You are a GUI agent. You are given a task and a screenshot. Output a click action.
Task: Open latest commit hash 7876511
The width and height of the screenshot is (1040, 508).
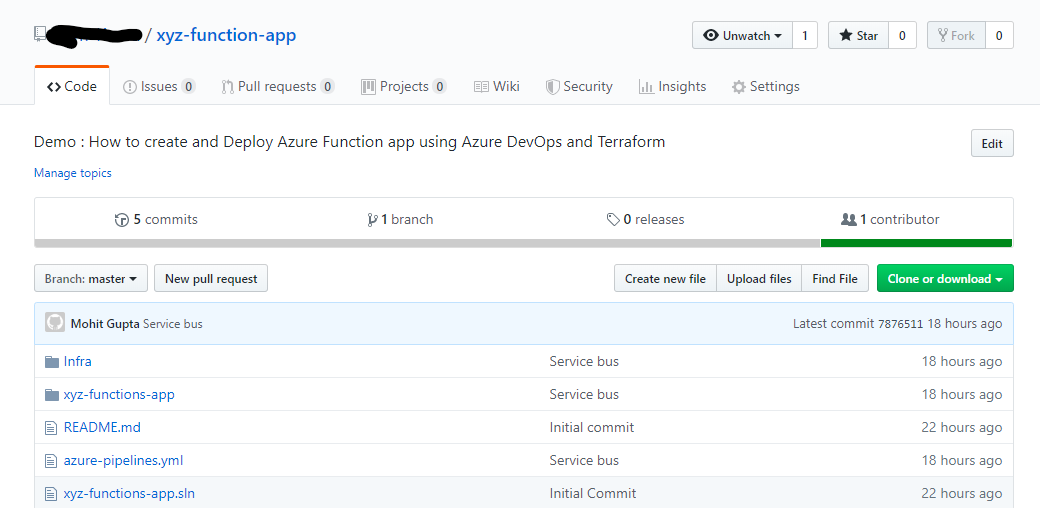point(900,324)
